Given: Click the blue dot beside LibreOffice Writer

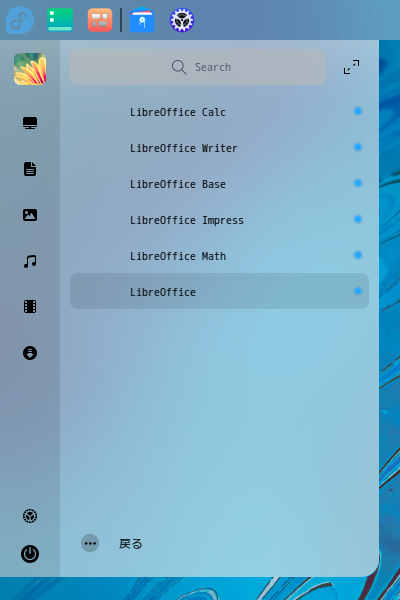Looking at the screenshot, I should (x=358, y=147).
